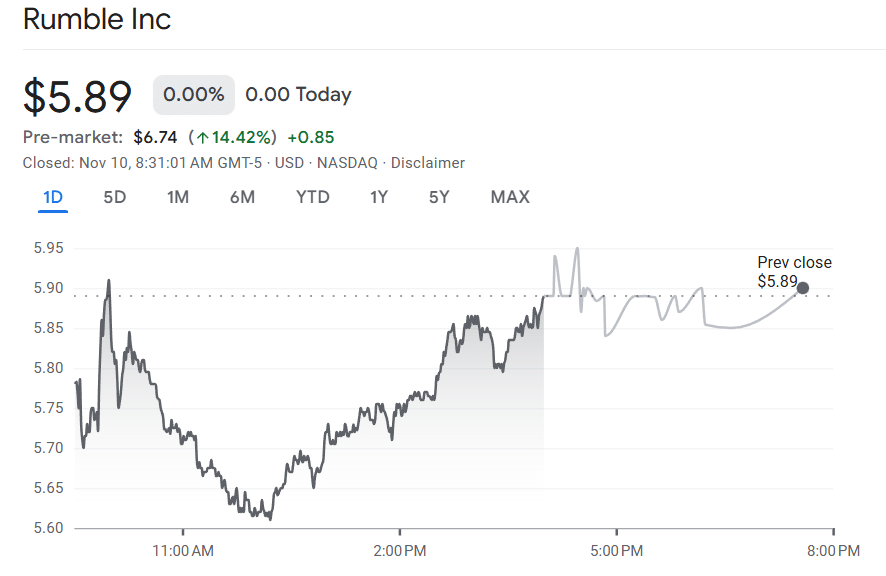The image size is (886, 576).
Task: Select the 5D time range
Action: tap(114, 197)
